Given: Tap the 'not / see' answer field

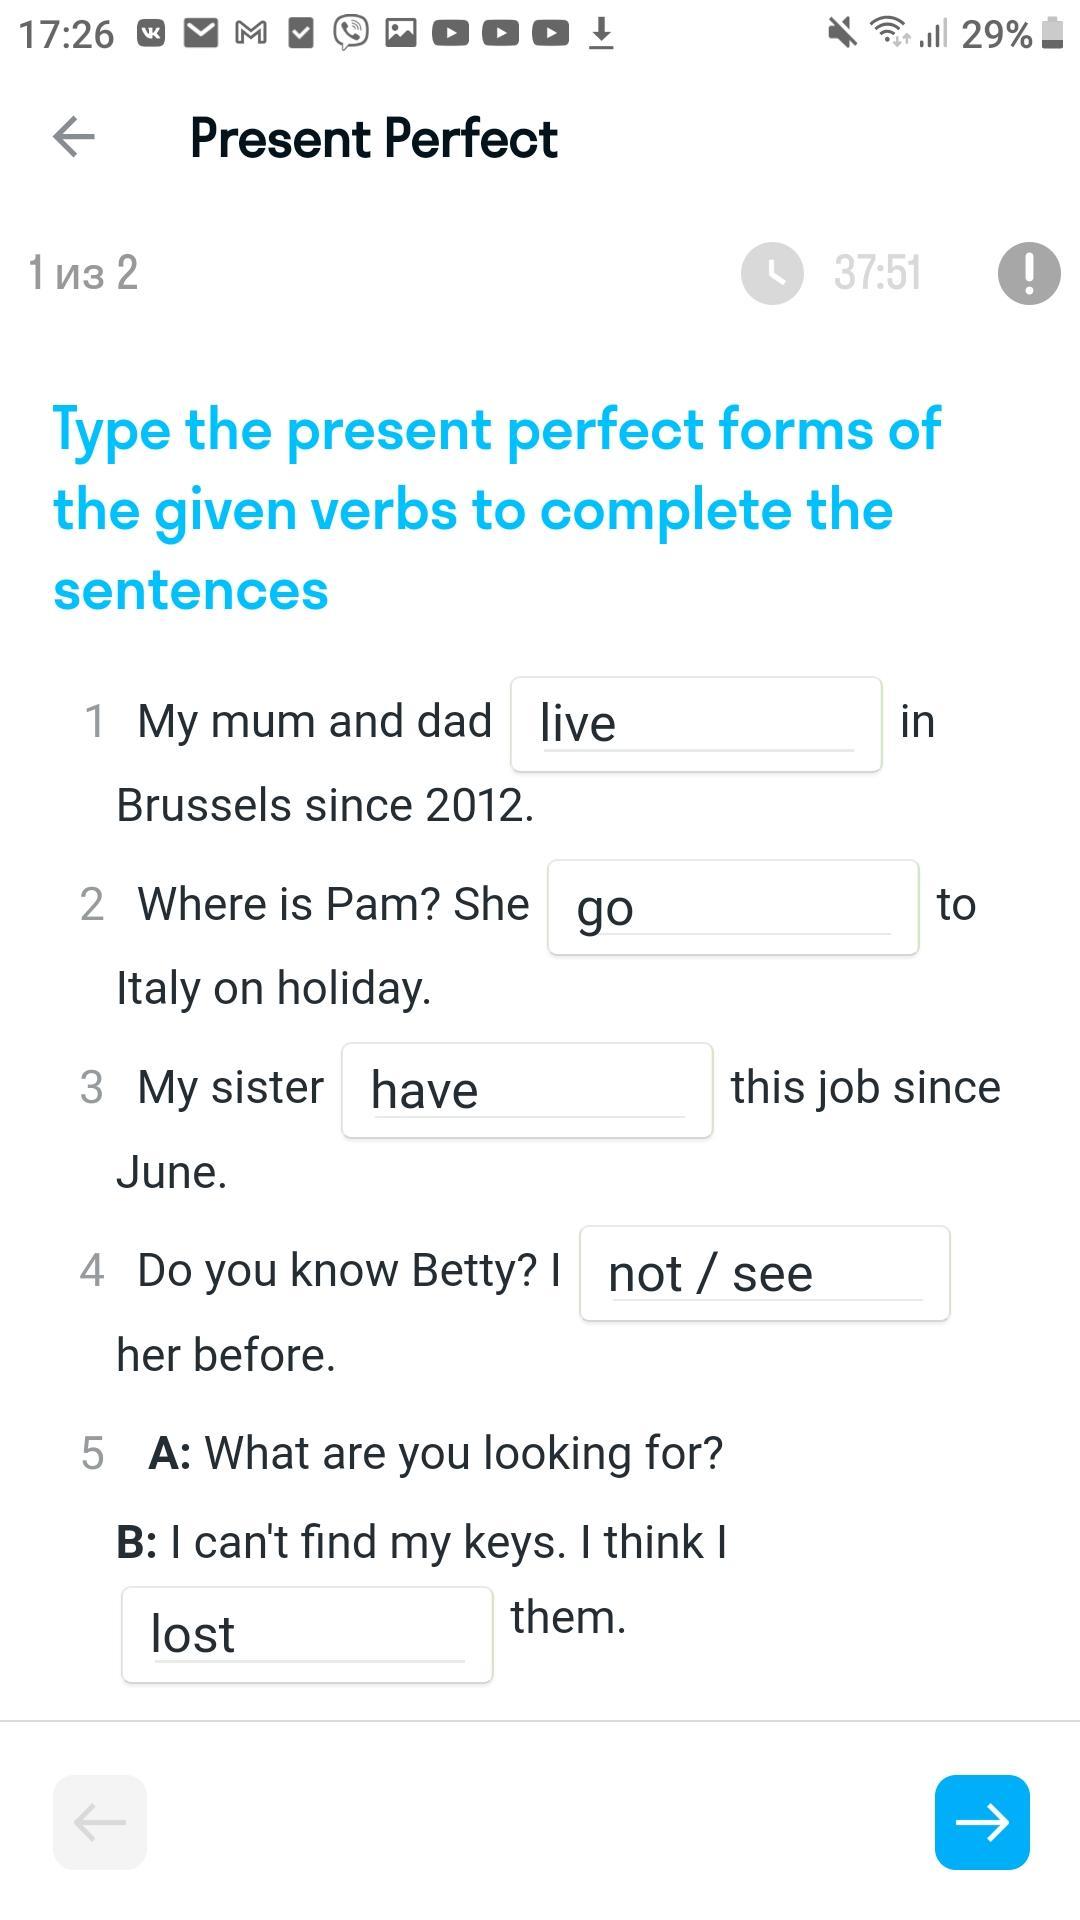Looking at the screenshot, I should (x=765, y=1273).
